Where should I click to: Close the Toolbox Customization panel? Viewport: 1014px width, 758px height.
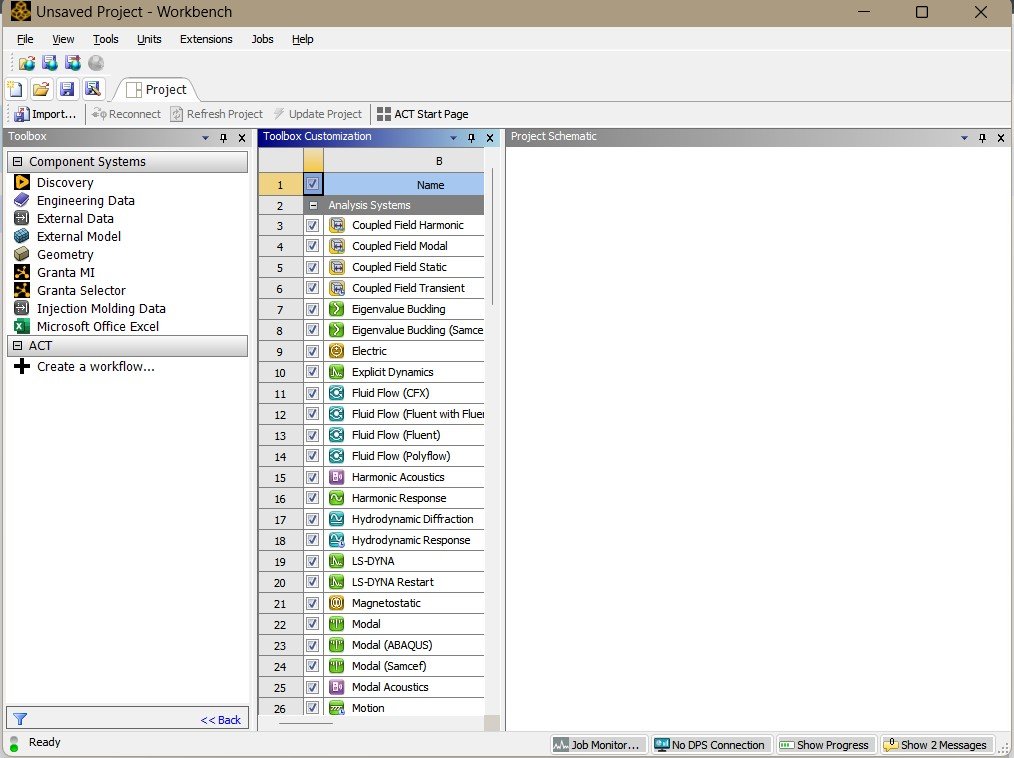coord(490,138)
